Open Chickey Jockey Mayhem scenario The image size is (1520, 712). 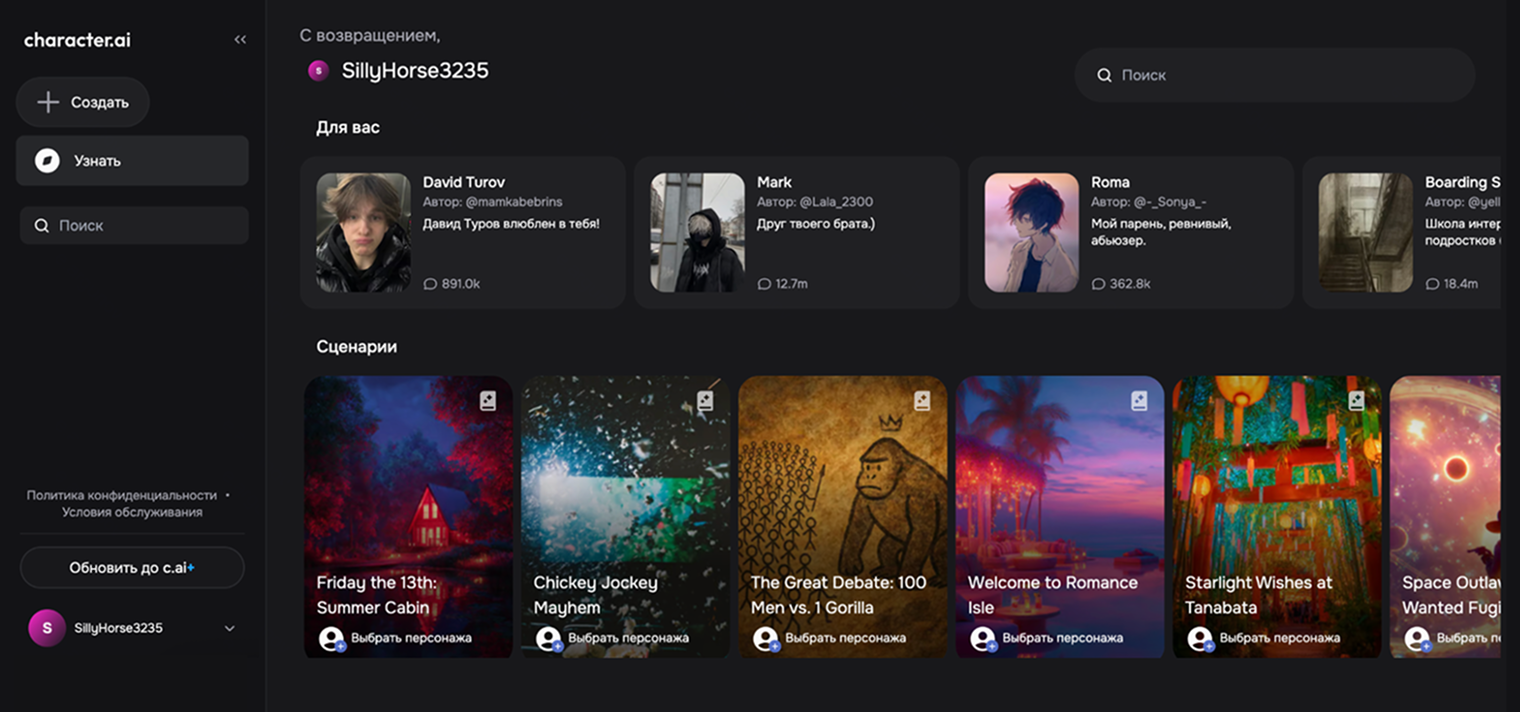(625, 517)
